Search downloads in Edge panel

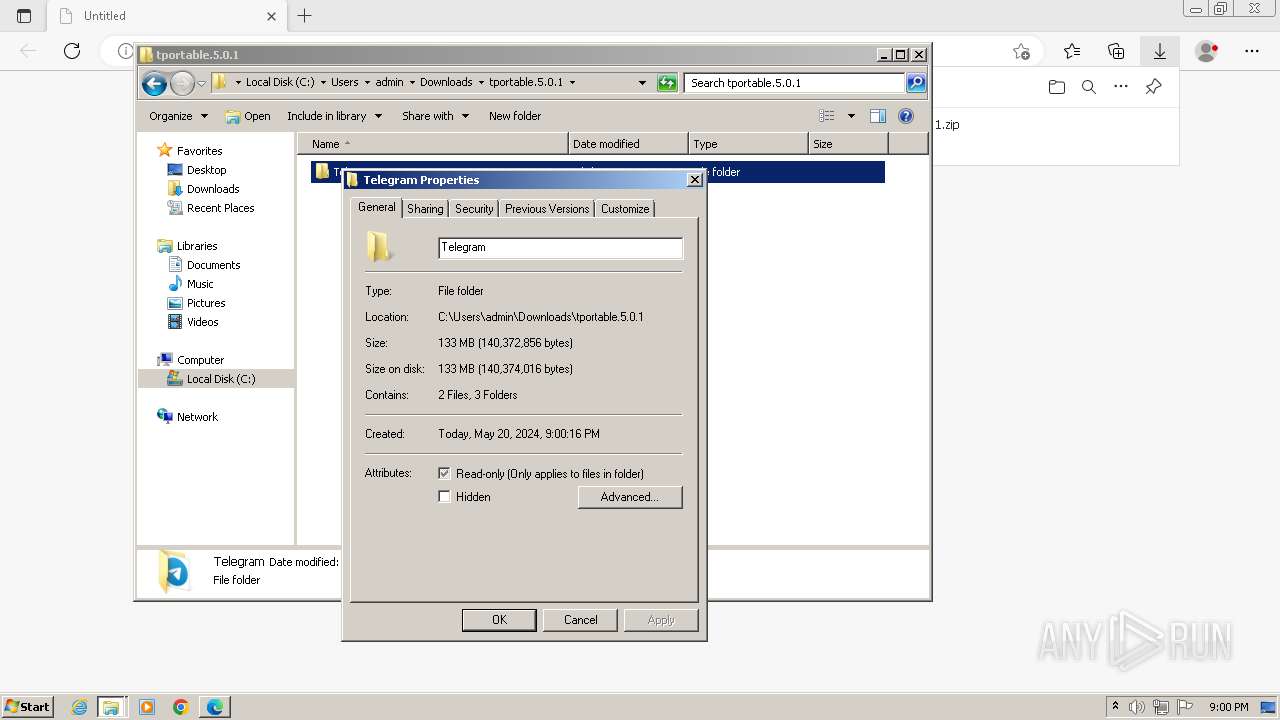coord(1089,87)
